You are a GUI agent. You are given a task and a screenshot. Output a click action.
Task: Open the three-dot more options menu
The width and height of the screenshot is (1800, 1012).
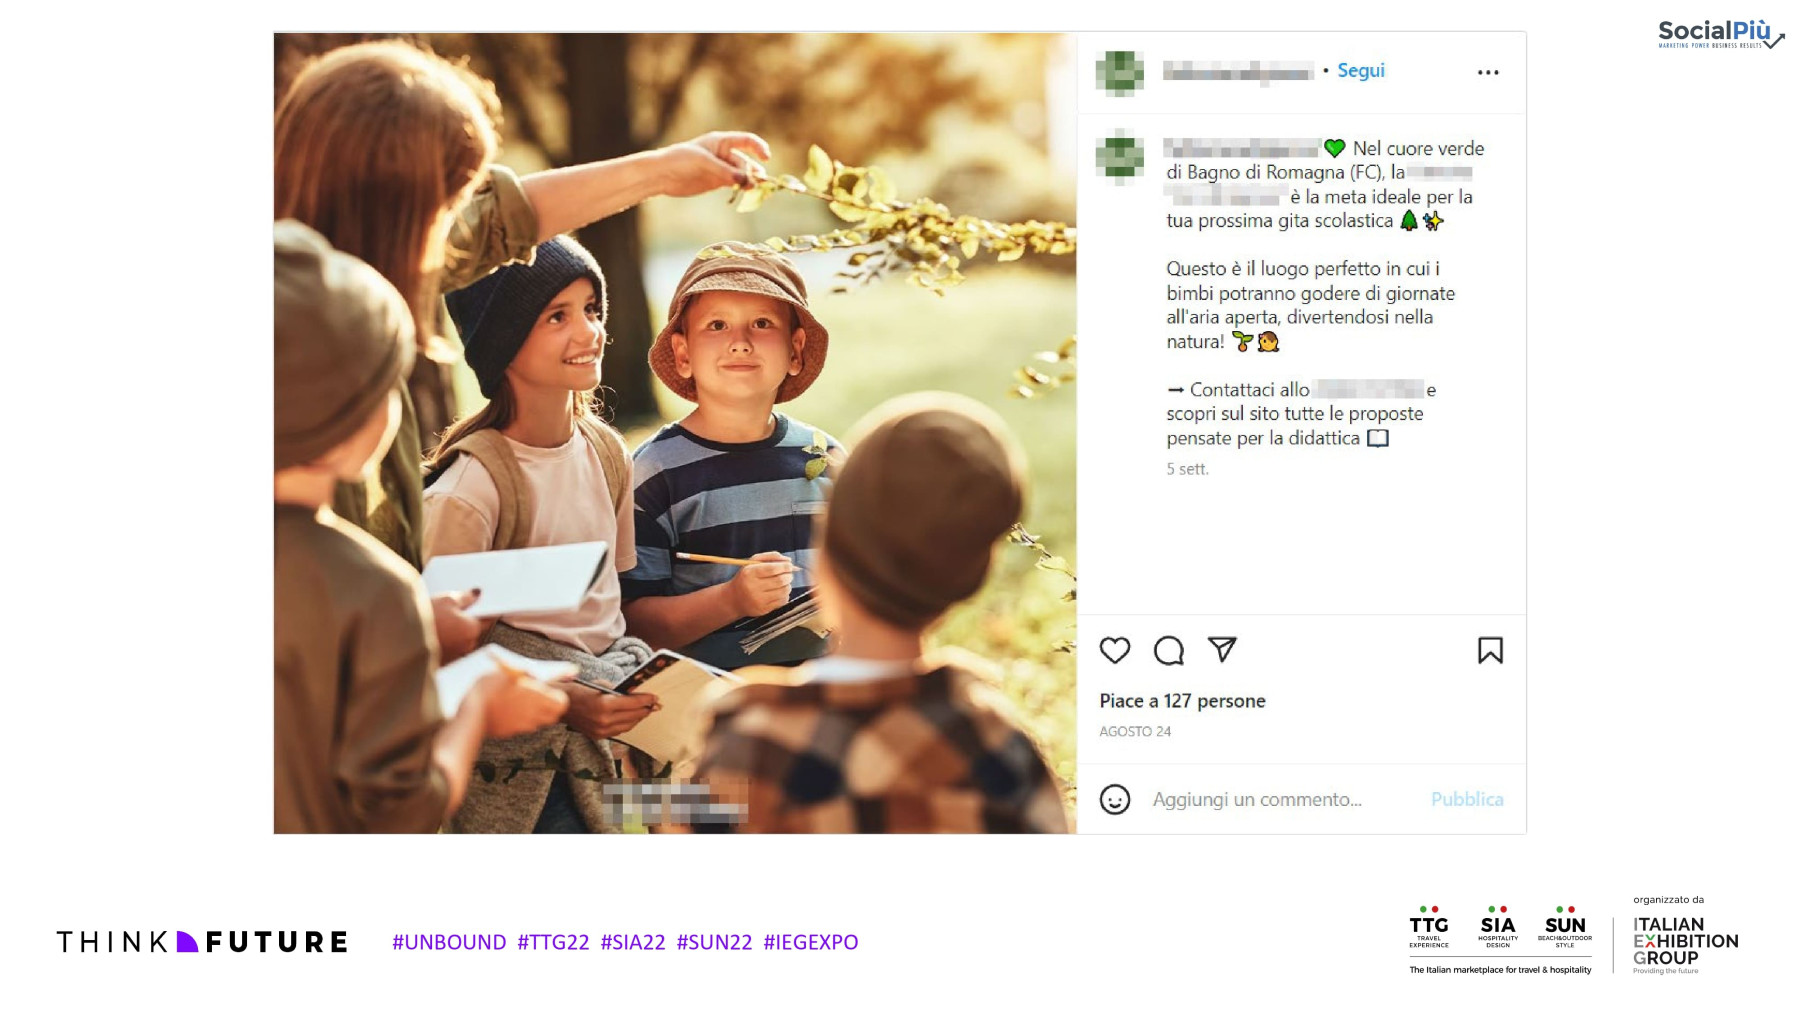pyautogui.click(x=1488, y=72)
